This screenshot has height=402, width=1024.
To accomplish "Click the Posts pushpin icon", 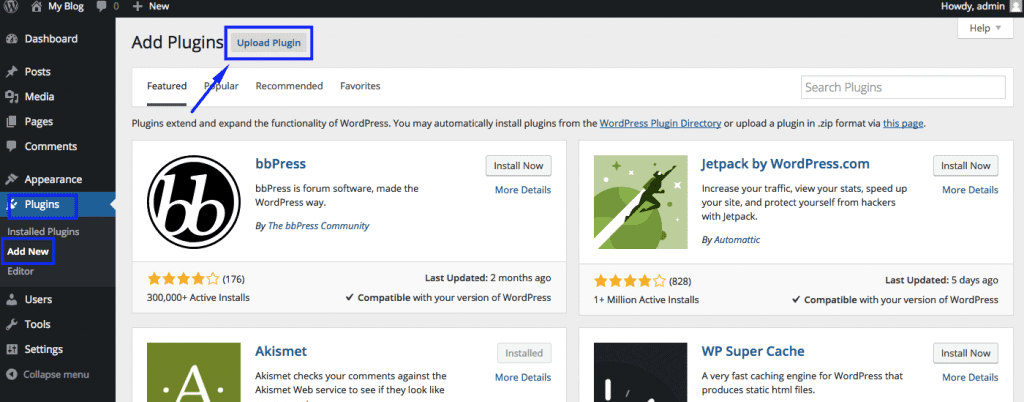I will [x=12, y=72].
